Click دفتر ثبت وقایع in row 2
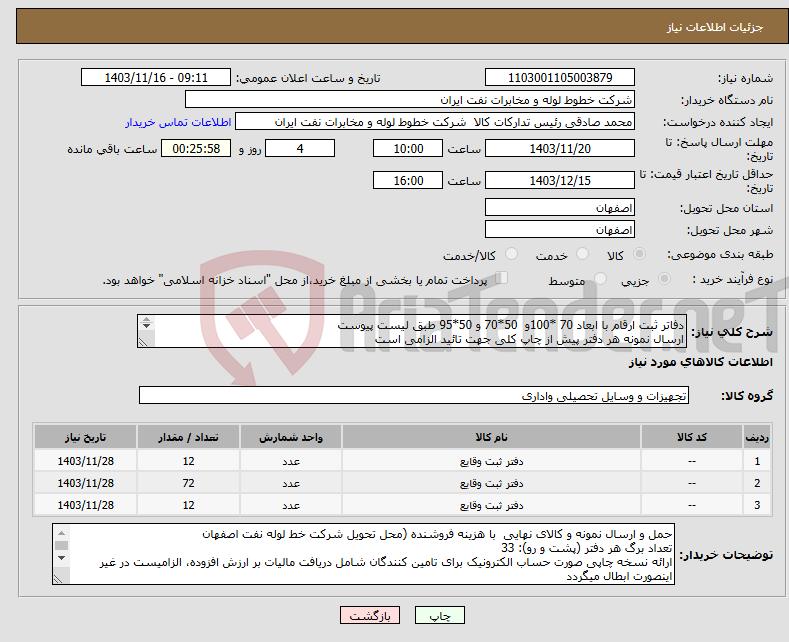Image resolution: width=789 pixels, height=642 pixels. click(491, 484)
